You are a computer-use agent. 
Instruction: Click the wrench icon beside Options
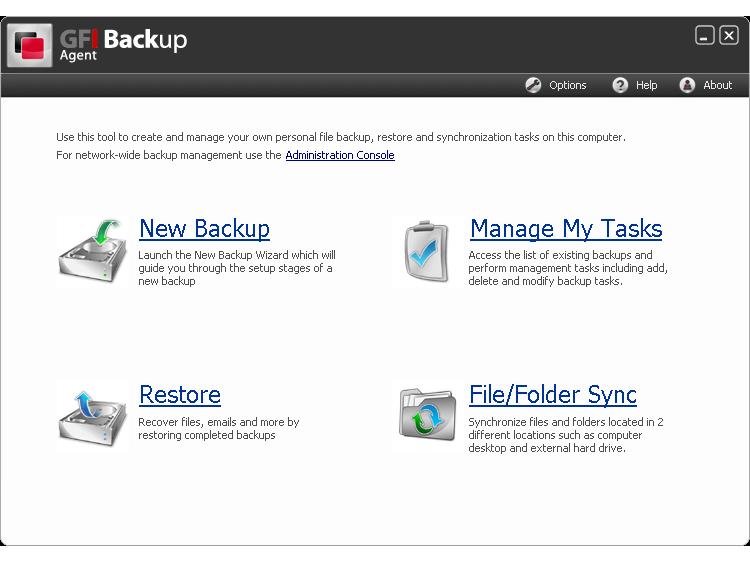(x=533, y=85)
